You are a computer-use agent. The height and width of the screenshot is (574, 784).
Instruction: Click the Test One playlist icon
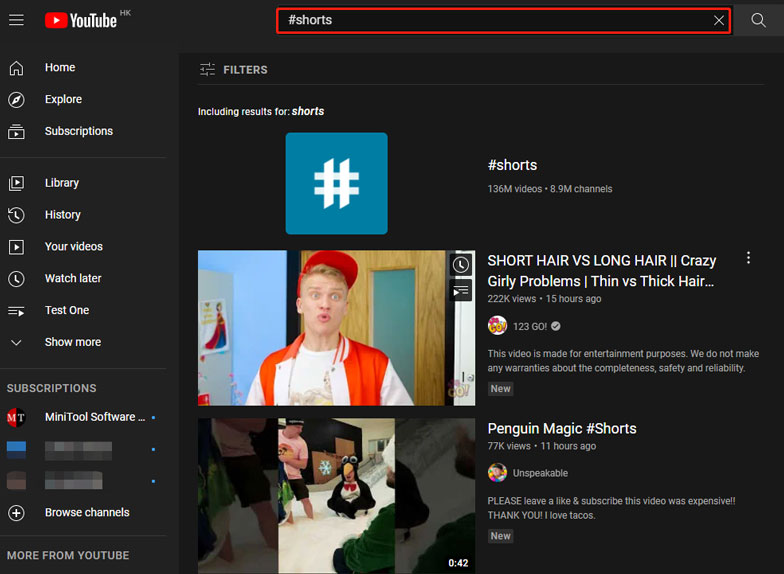16,310
